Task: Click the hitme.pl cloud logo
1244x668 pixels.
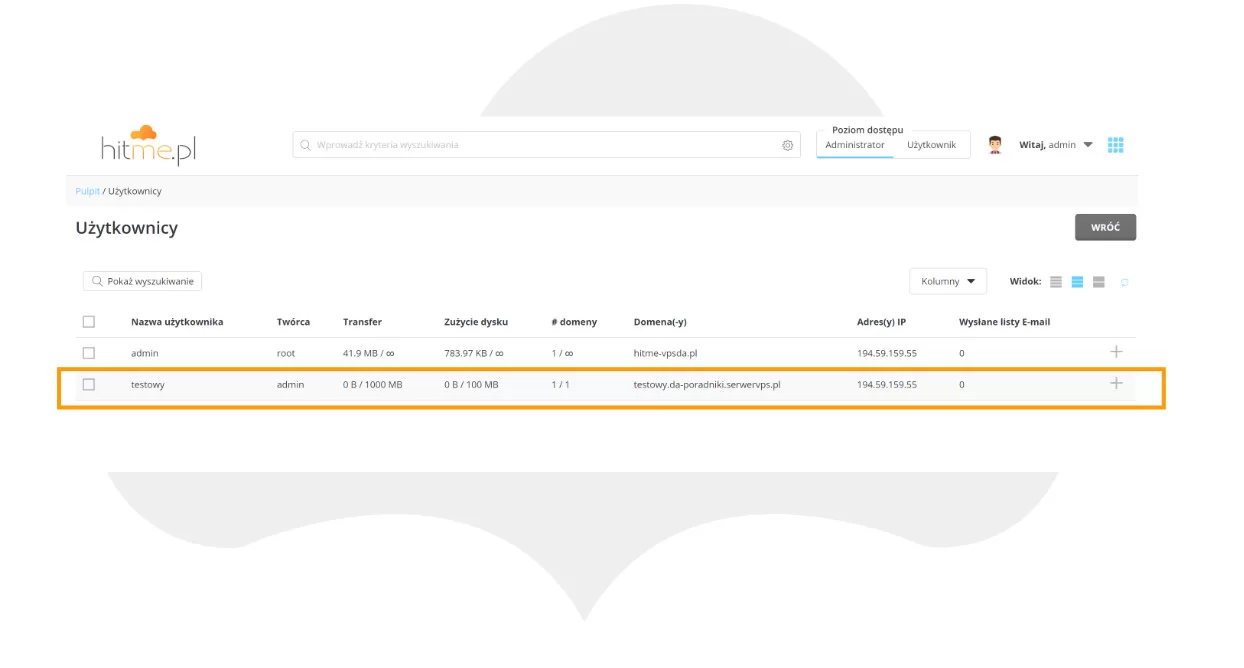Action: (x=148, y=145)
